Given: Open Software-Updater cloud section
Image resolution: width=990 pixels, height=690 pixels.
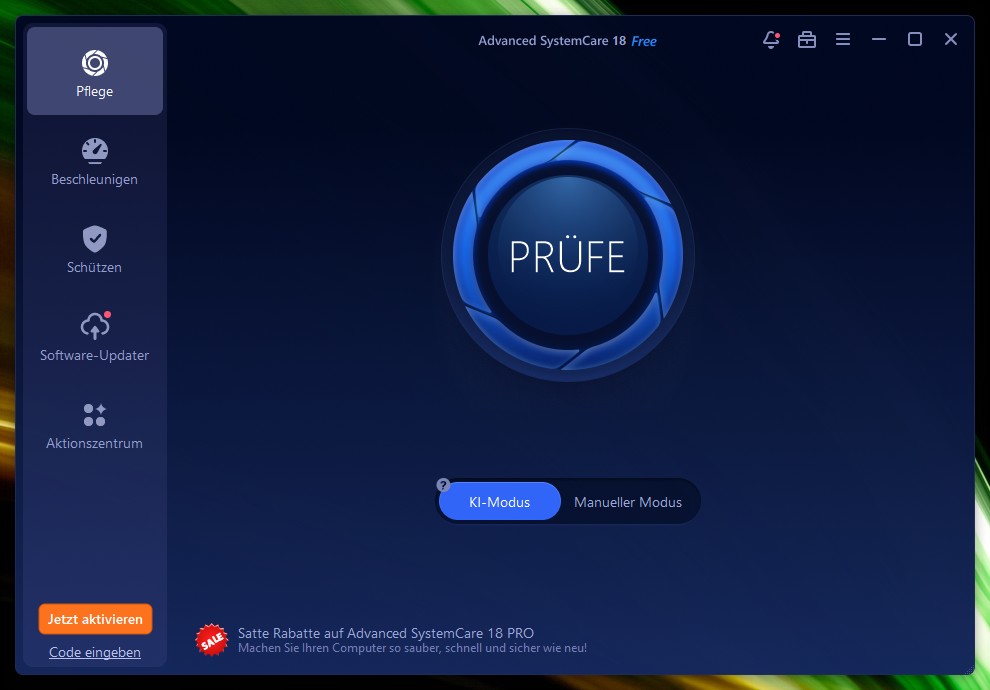Looking at the screenshot, I should pos(95,337).
